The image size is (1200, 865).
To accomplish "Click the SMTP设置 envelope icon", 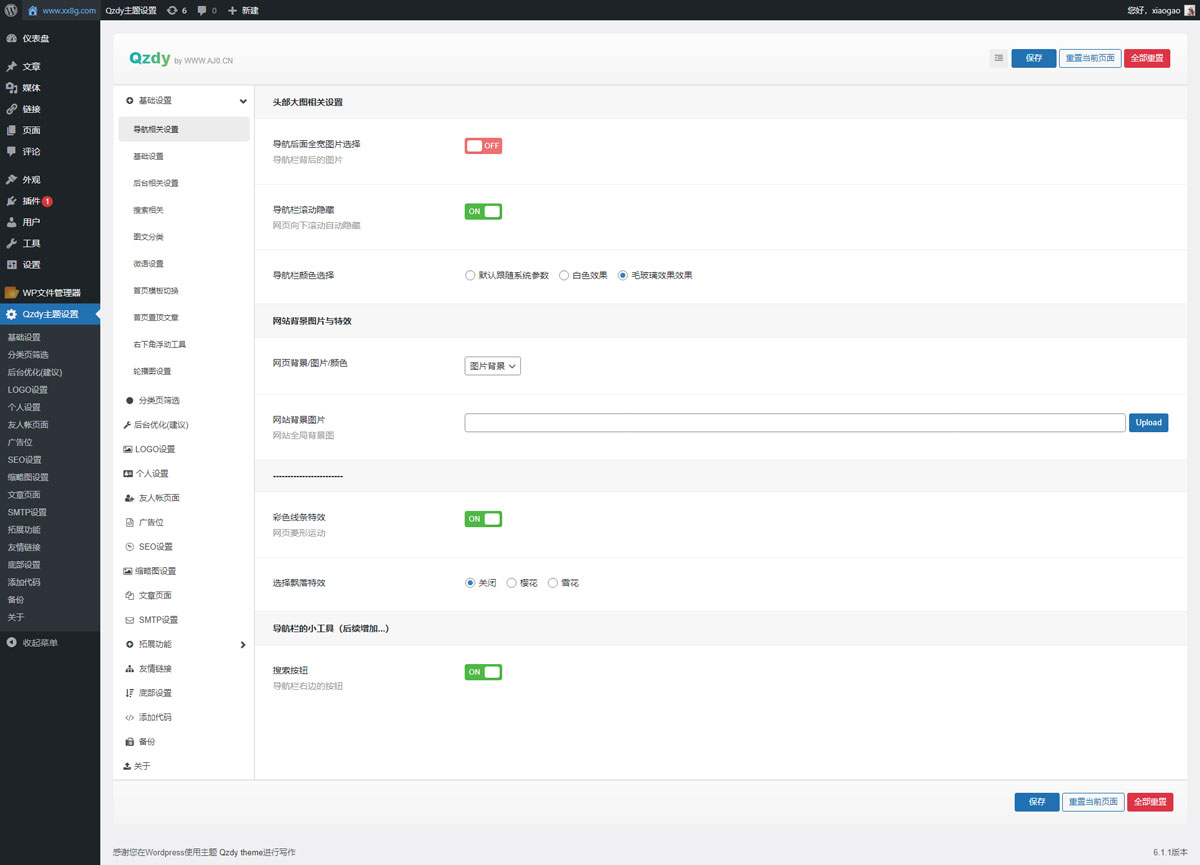I will click(x=129, y=620).
